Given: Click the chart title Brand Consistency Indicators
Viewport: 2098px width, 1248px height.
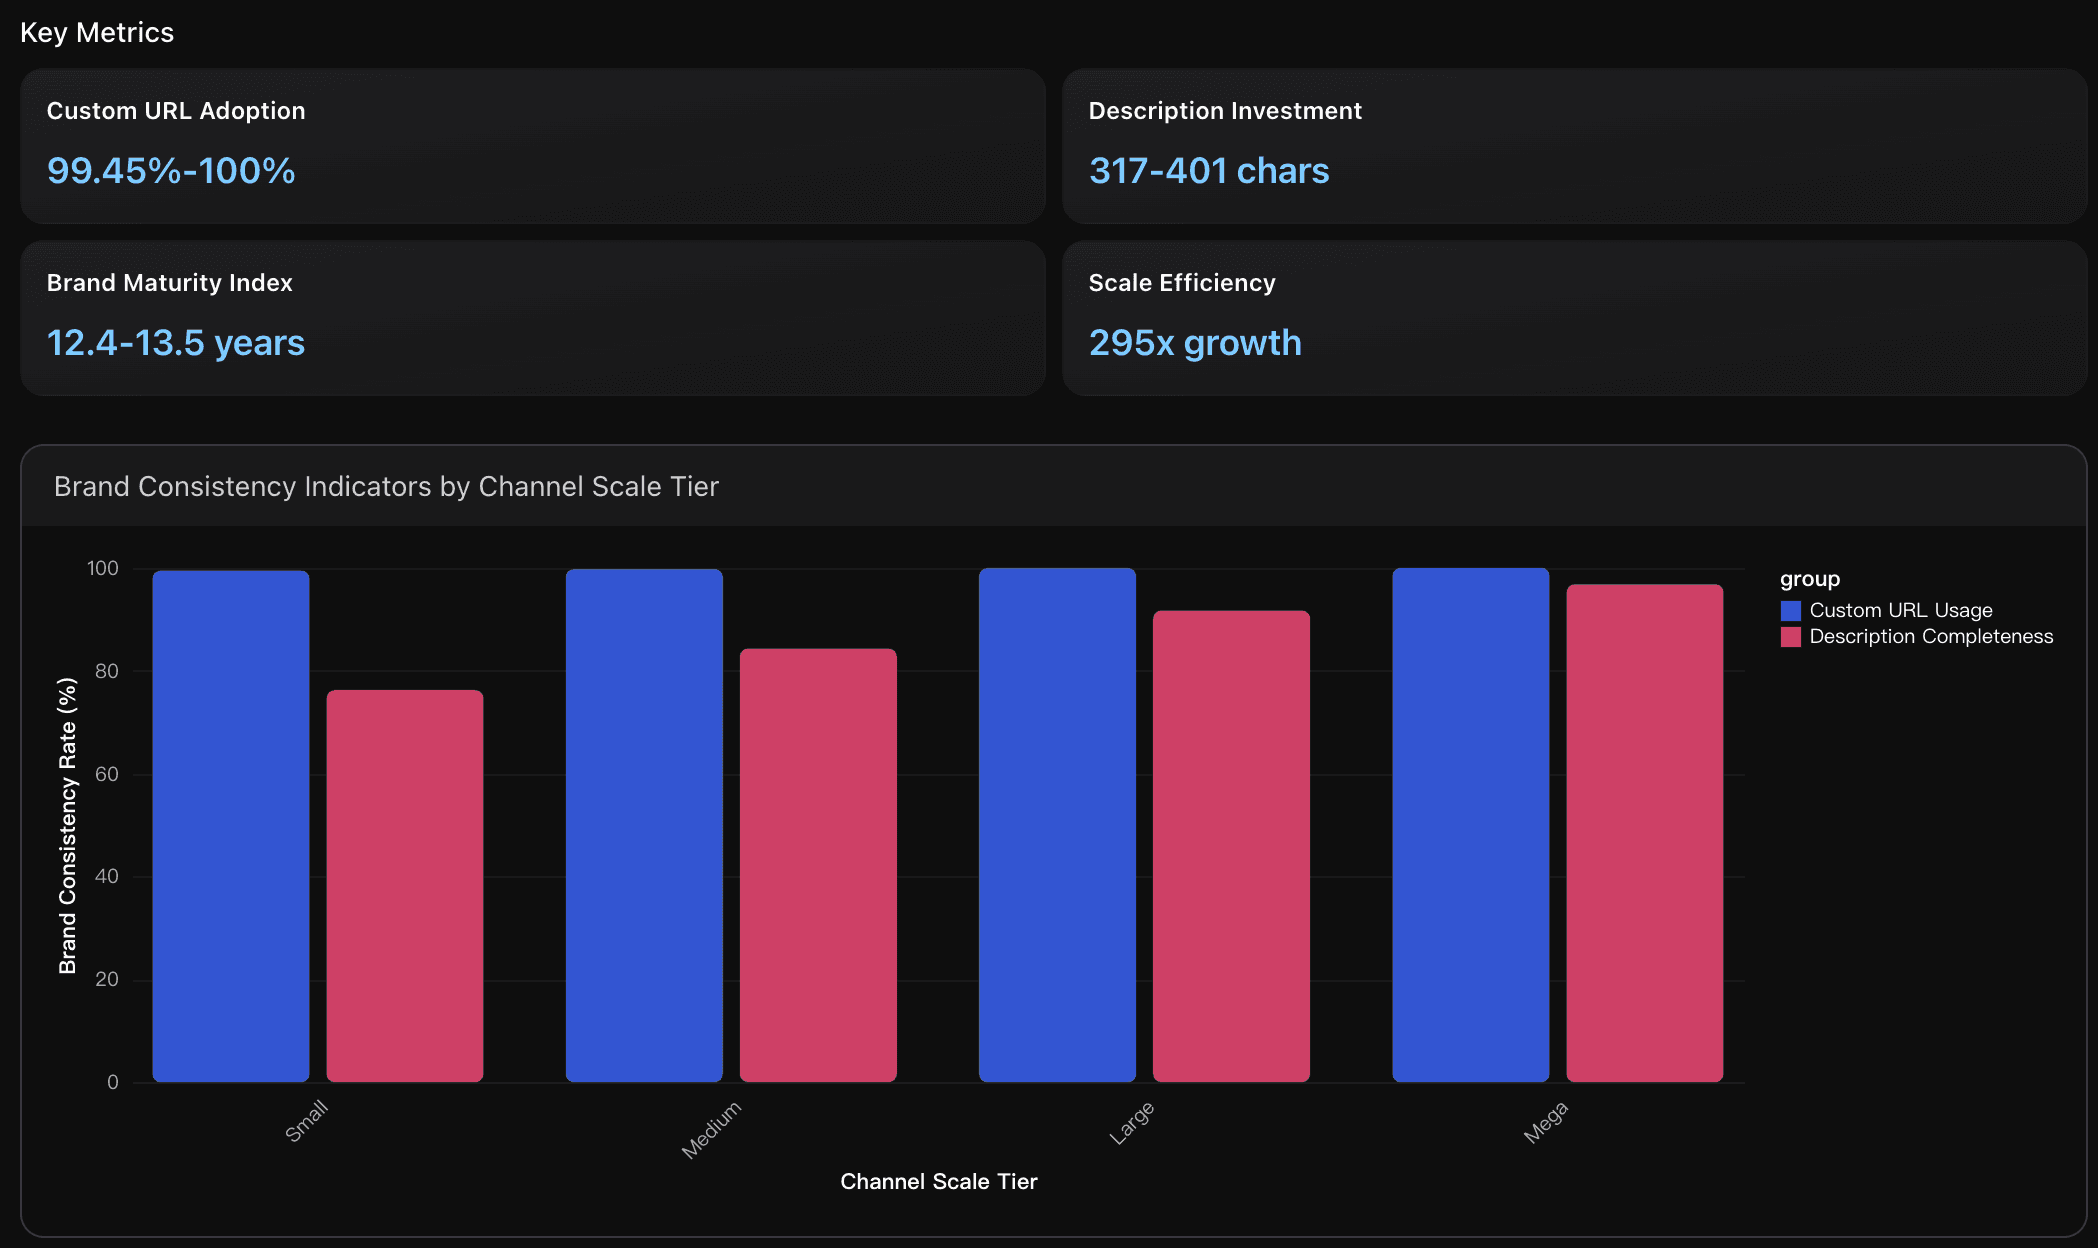Looking at the screenshot, I should [x=386, y=487].
